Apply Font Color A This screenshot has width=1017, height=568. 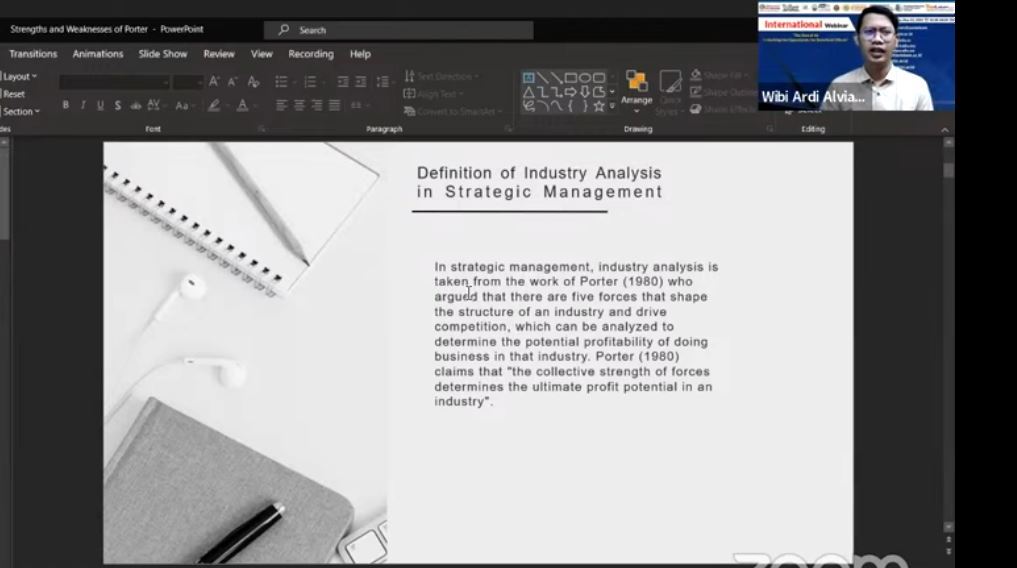(x=245, y=105)
